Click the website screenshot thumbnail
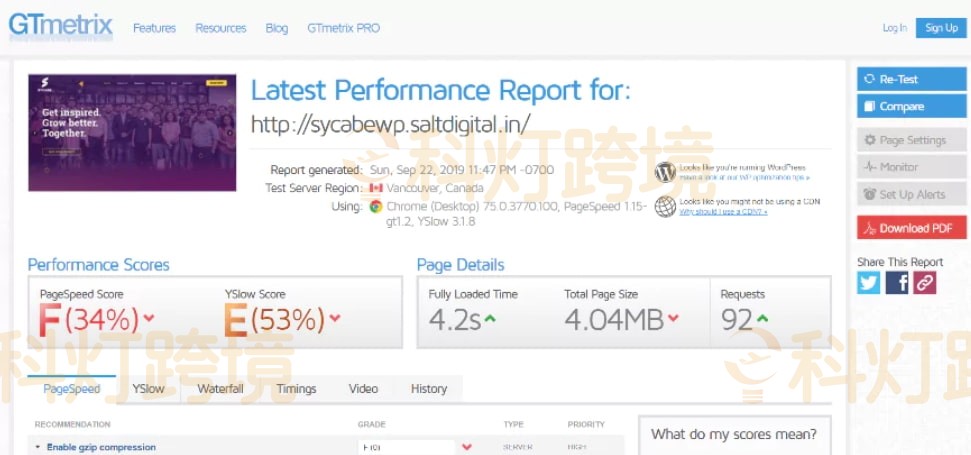Image resolution: width=971 pixels, height=455 pixels. tap(132, 132)
